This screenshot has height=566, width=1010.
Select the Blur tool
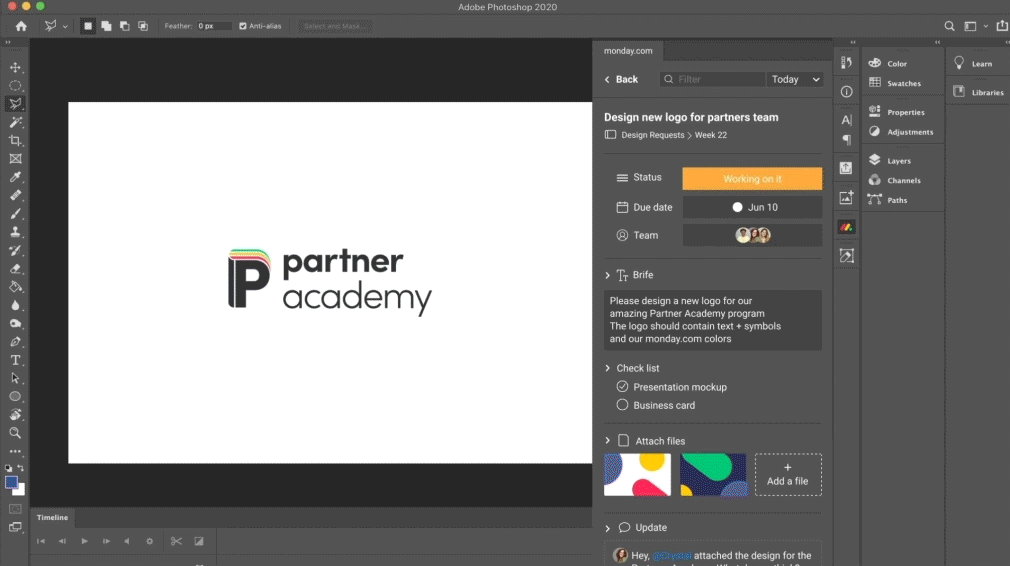point(15,305)
